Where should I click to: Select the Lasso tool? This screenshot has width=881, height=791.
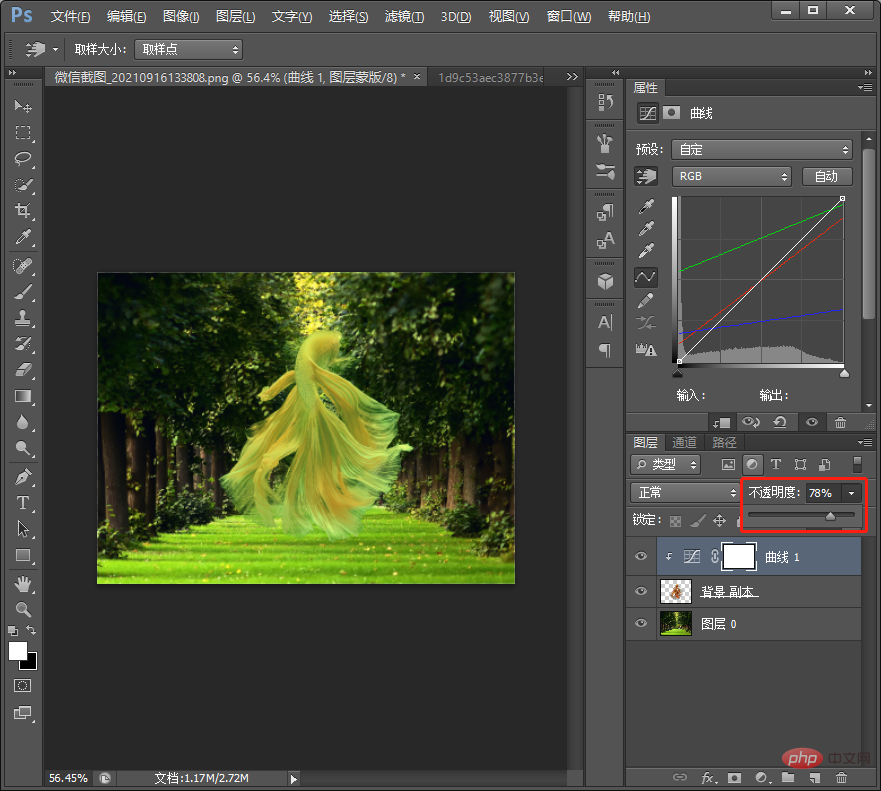point(23,159)
